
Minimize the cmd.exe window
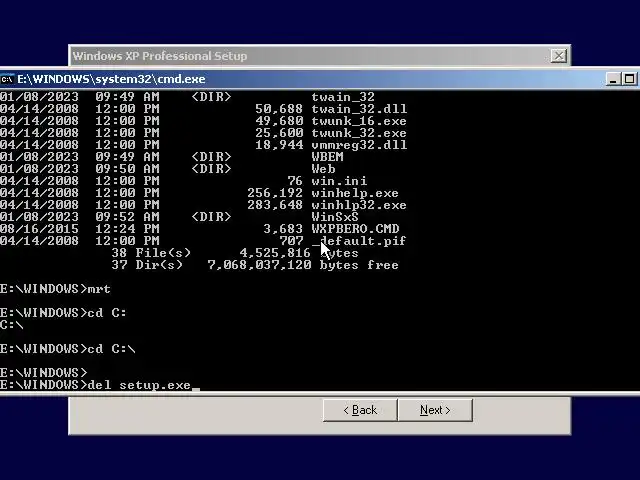tap(612, 79)
